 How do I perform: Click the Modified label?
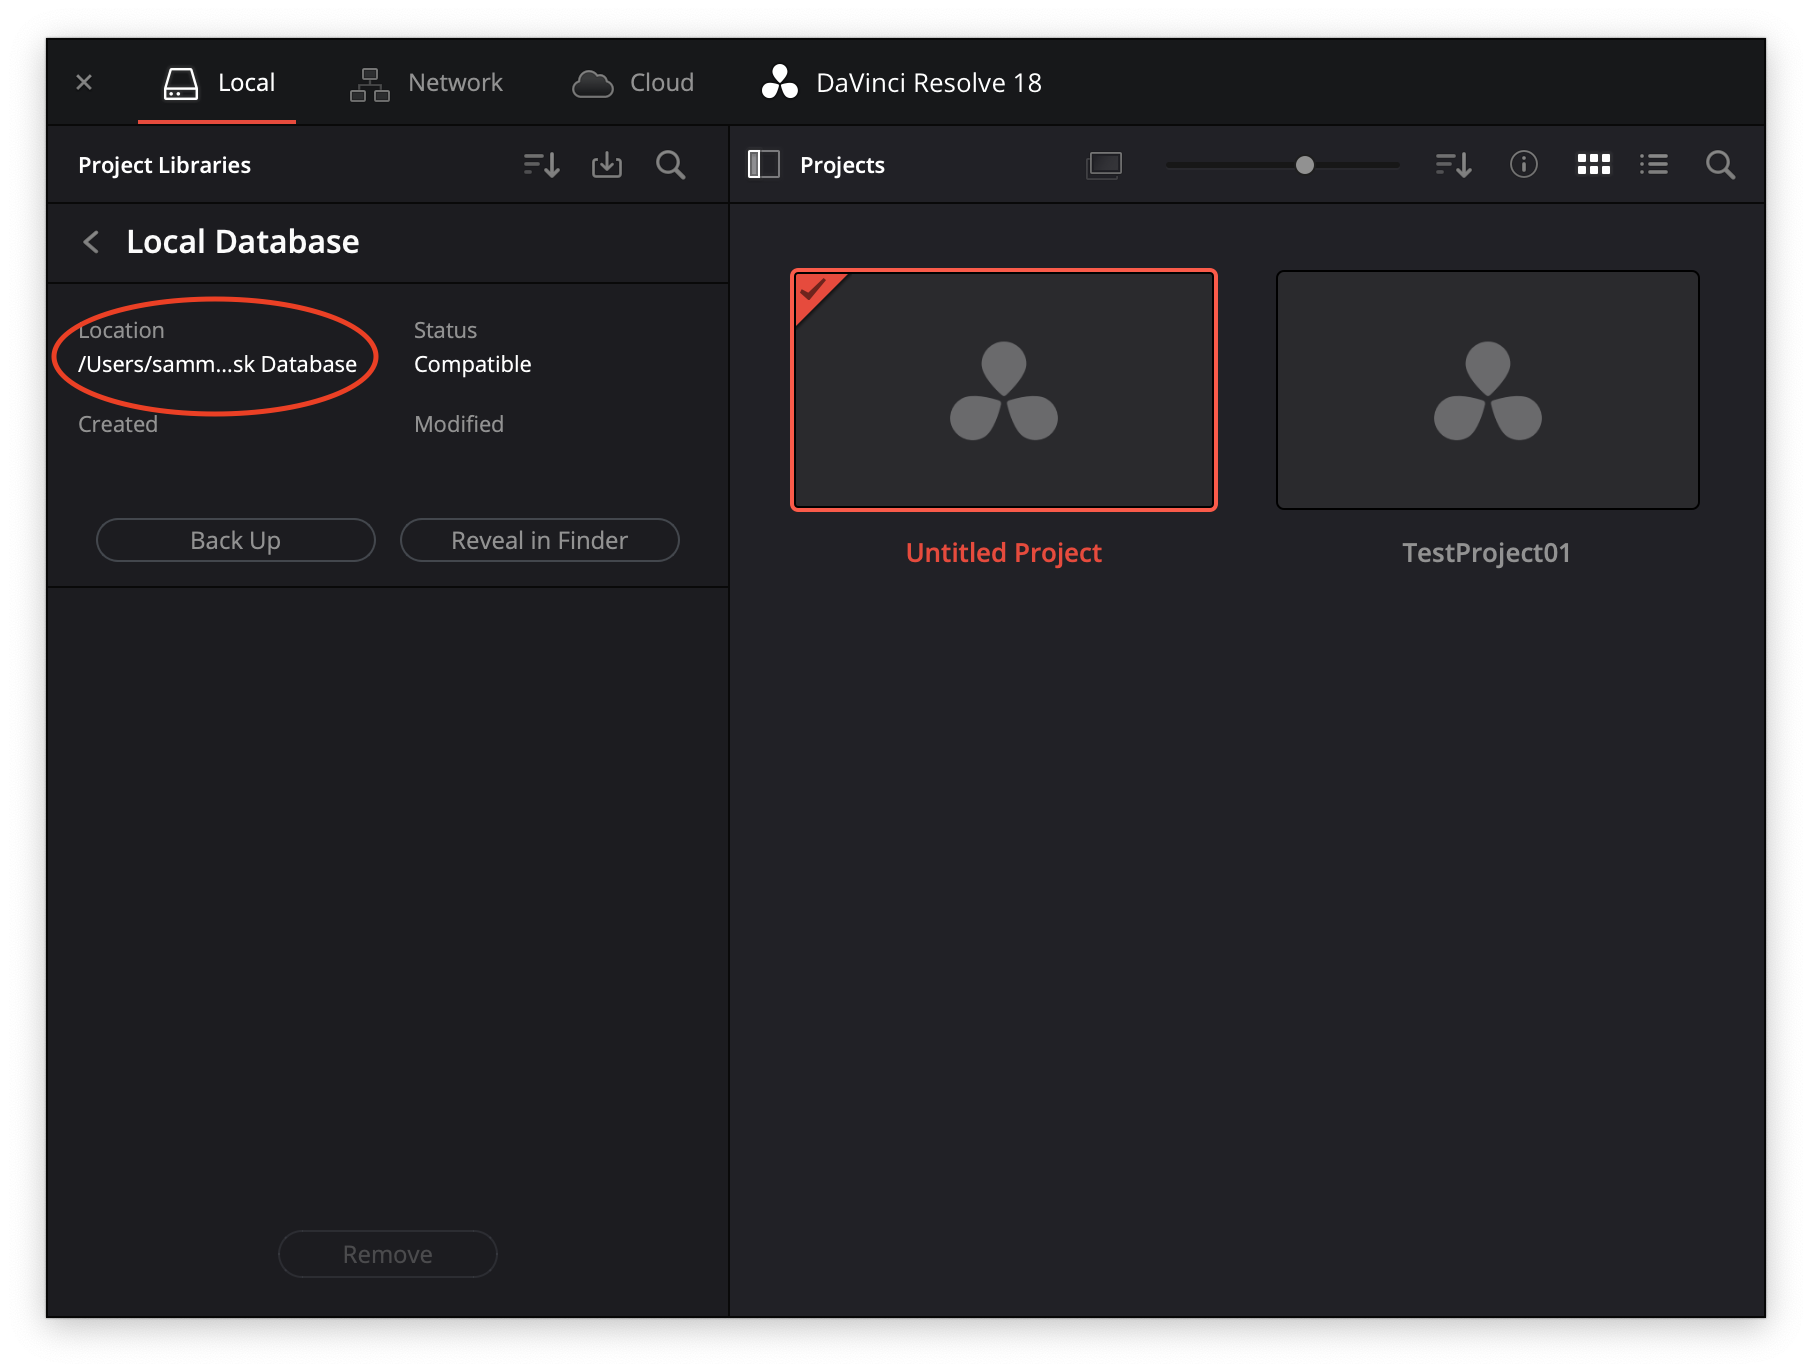coord(459,424)
